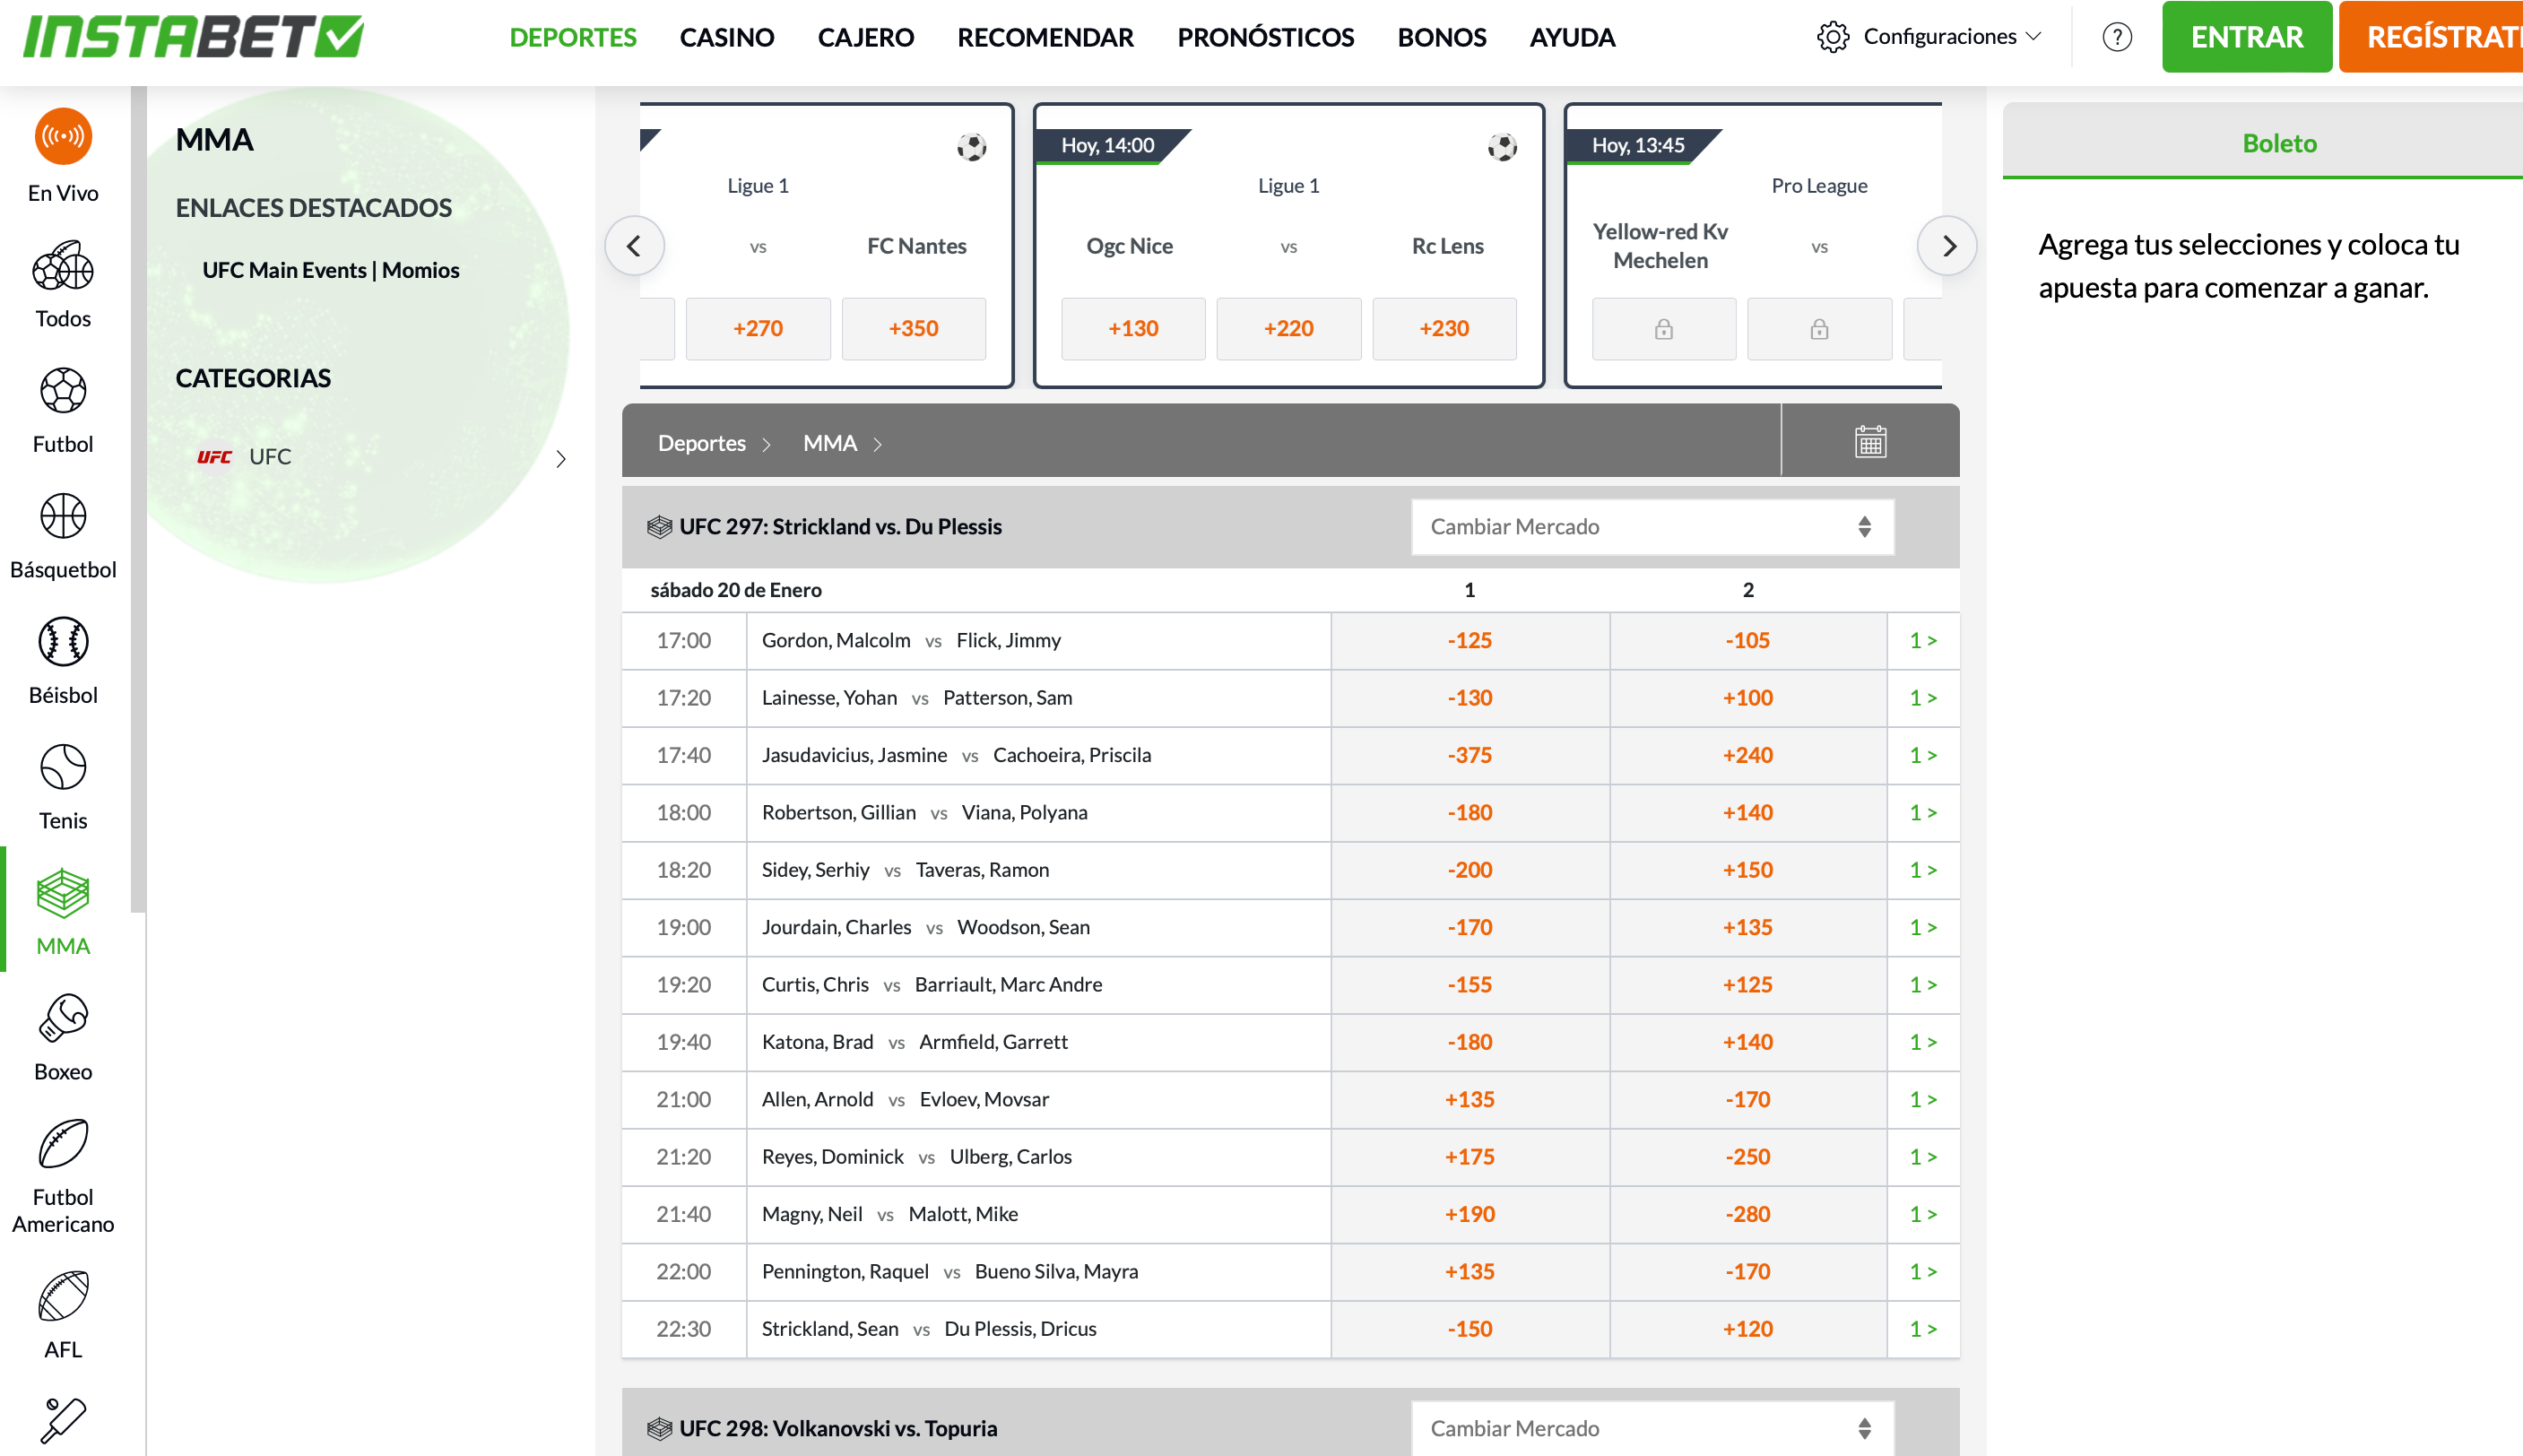Pick Ulberg, Carlos at -250
Image resolution: width=2523 pixels, height=1456 pixels.
click(1748, 1157)
